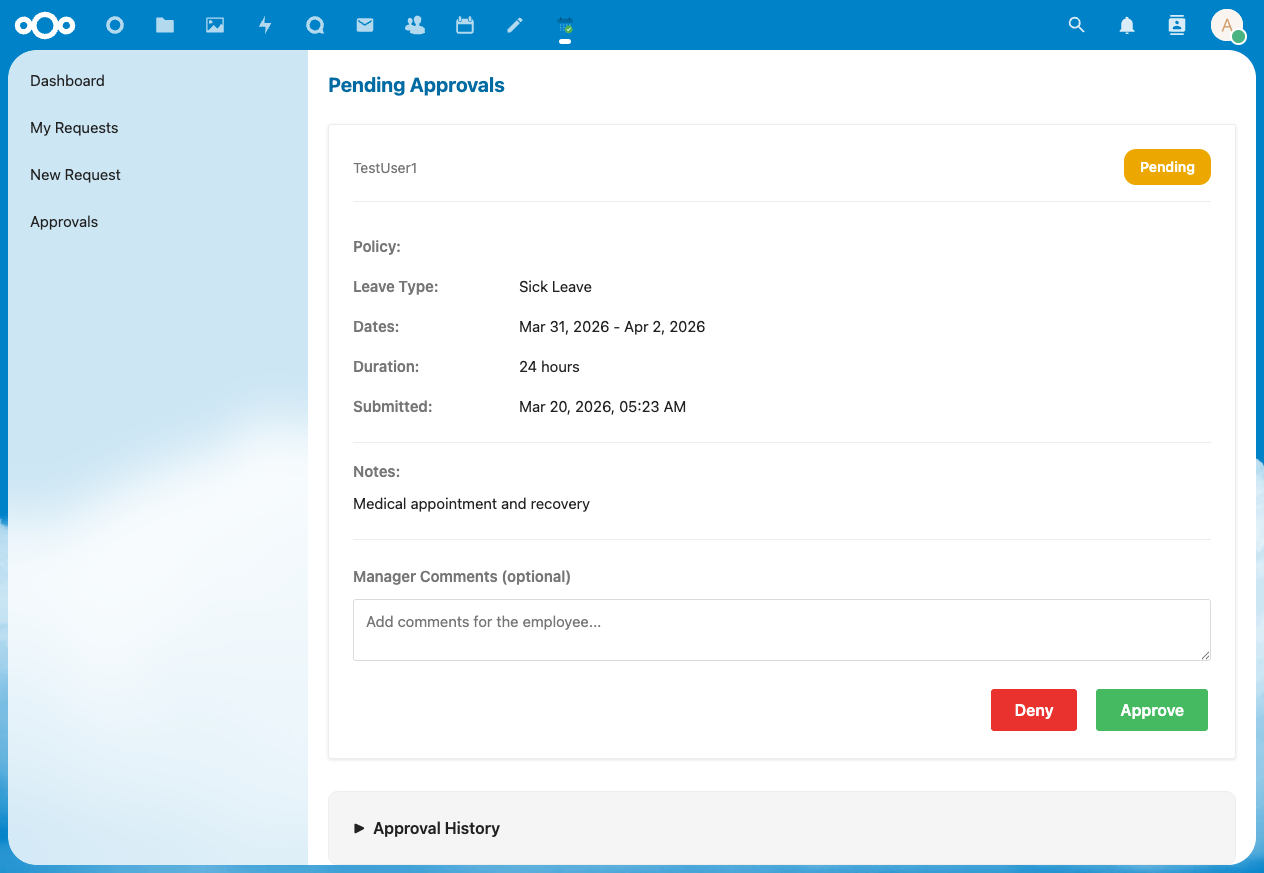Open the Mail app
This screenshot has width=1264, height=873.
pyautogui.click(x=364, y=25)
